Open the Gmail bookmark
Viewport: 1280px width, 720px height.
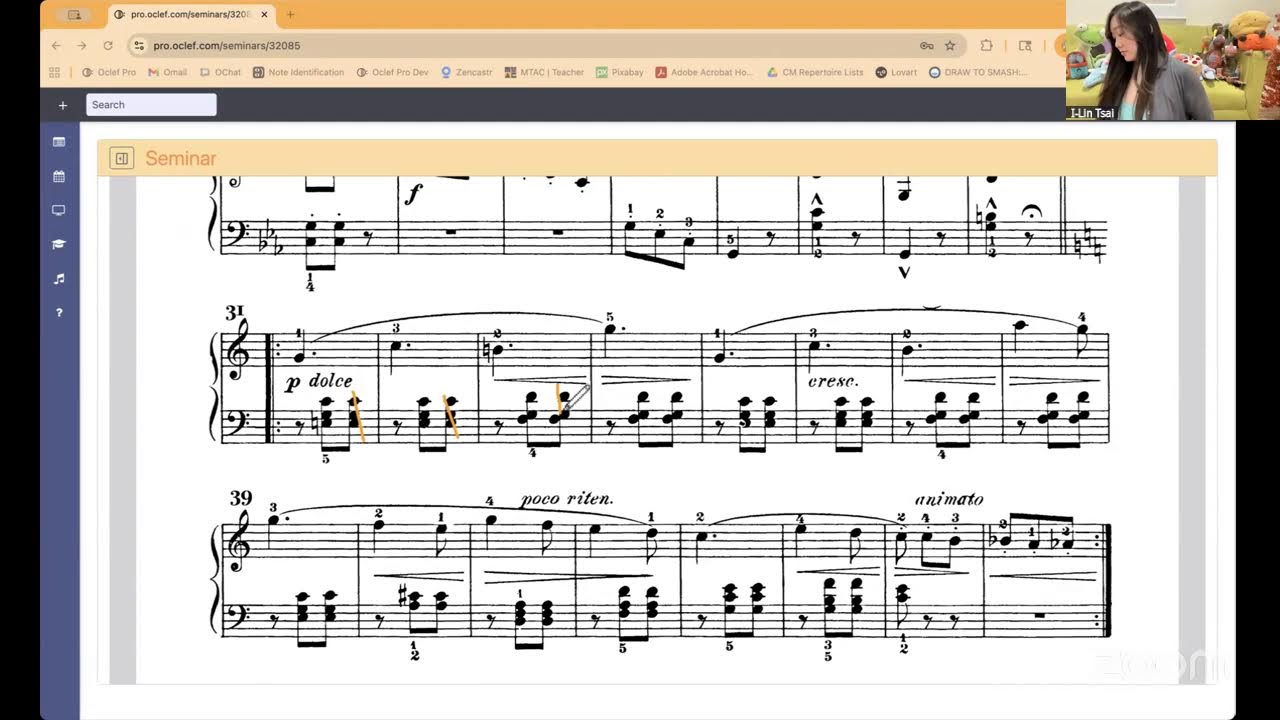[167, 72]
